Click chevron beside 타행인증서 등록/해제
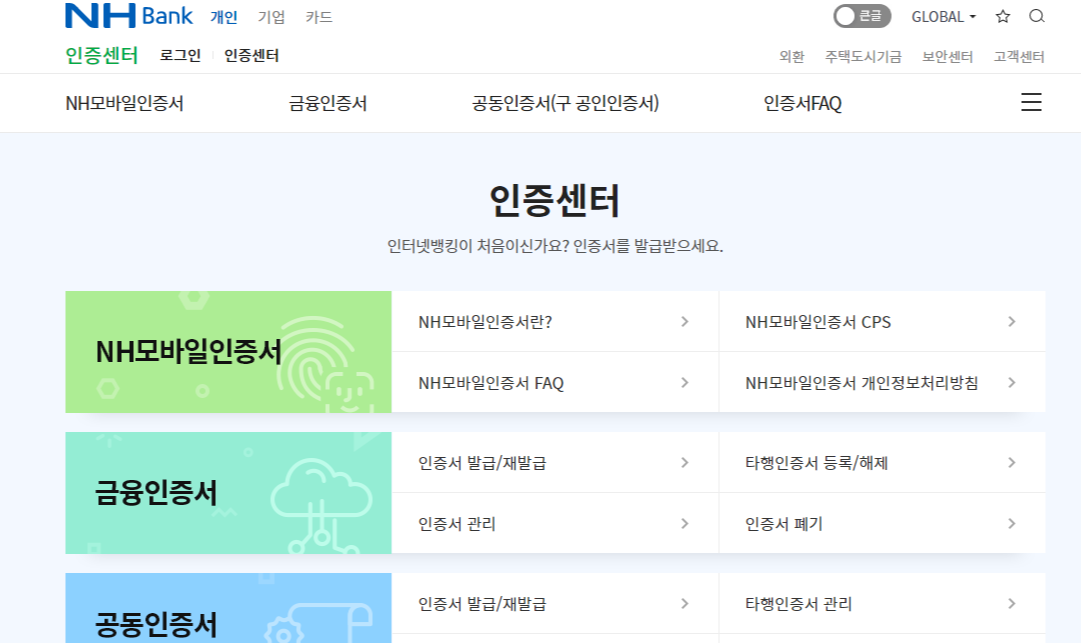The image size is (1081, 643). [x=1011, y=462]
